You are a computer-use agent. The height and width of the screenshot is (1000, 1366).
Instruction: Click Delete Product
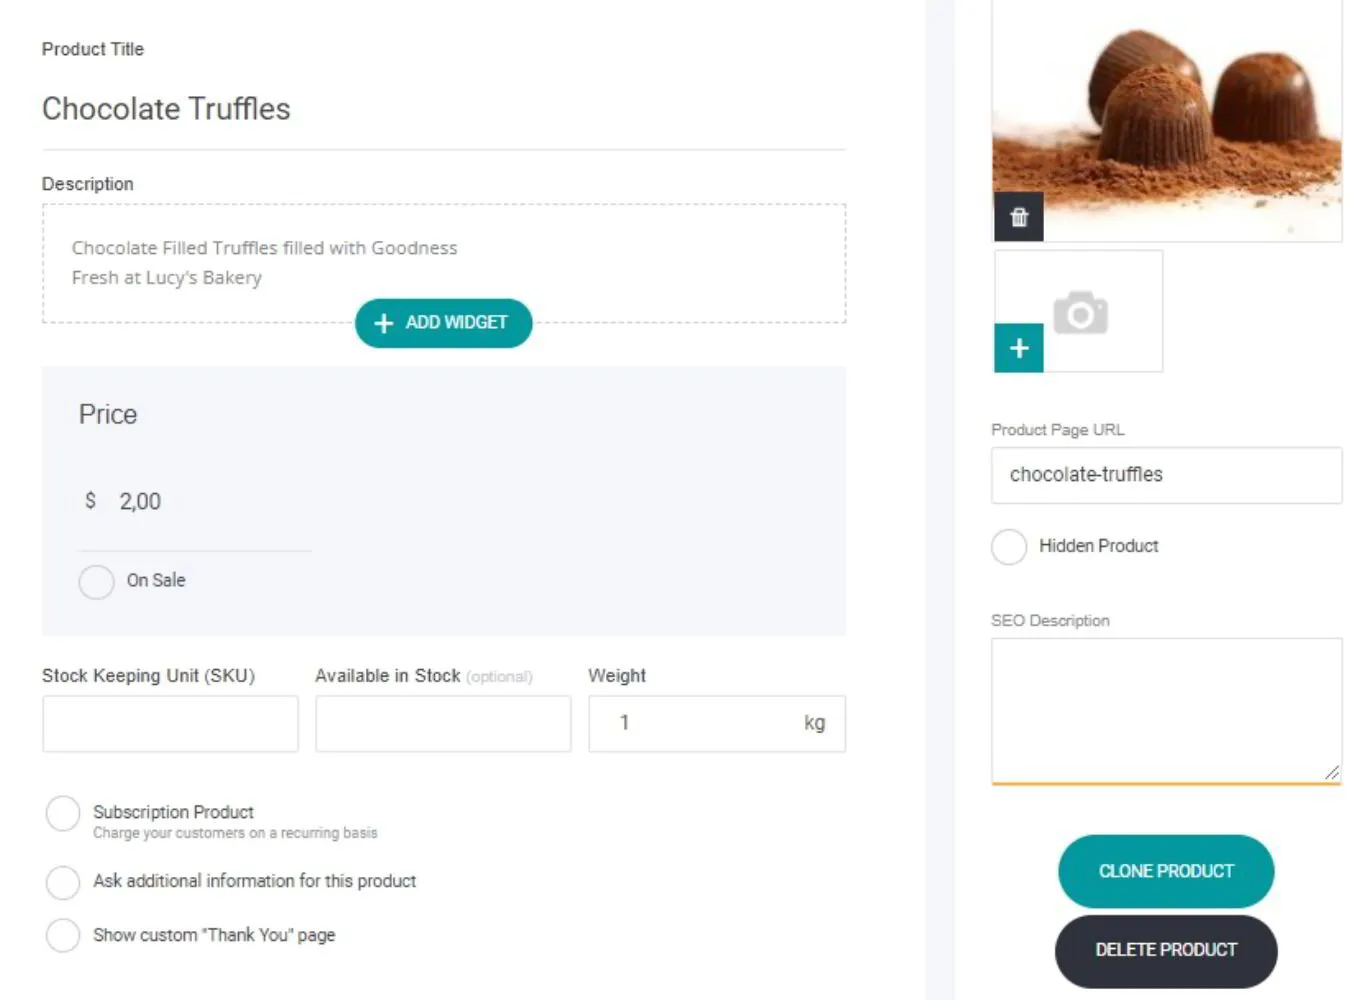point(1165,950)
